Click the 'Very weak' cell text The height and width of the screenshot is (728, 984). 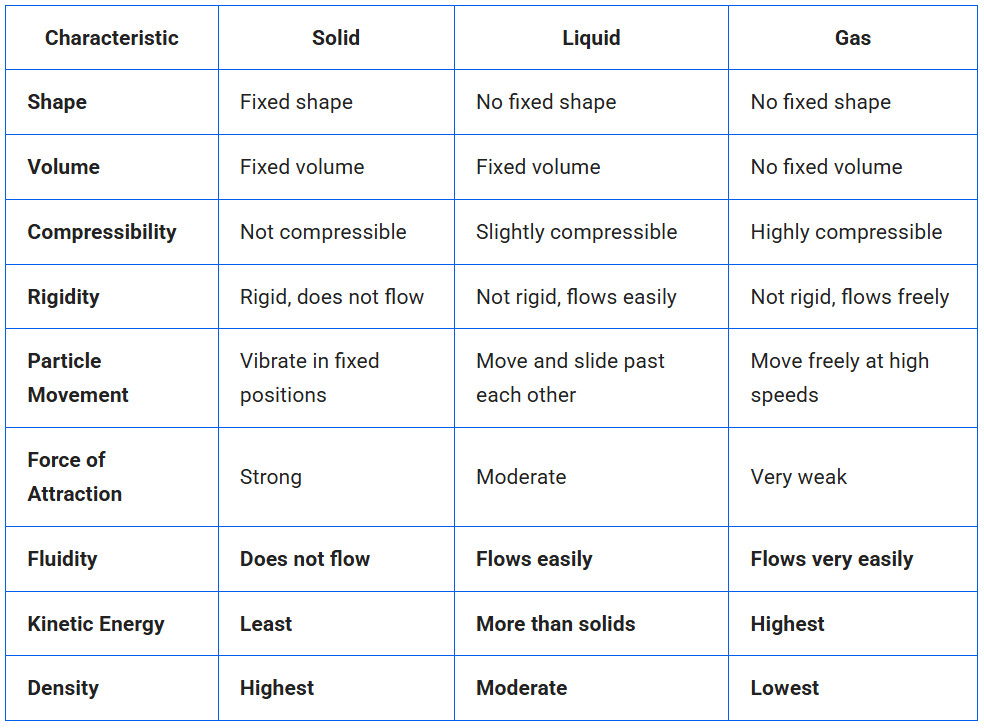(799, 477)
